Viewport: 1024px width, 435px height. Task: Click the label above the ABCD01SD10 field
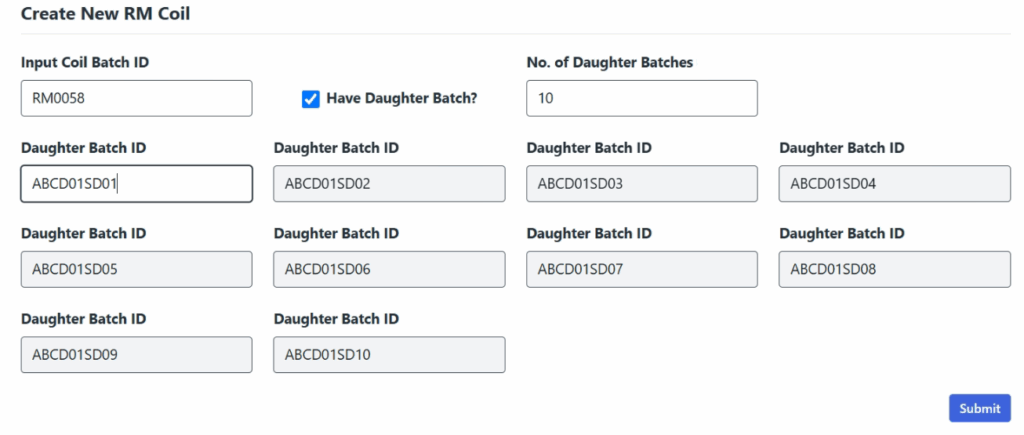click(x=336, y=319)
